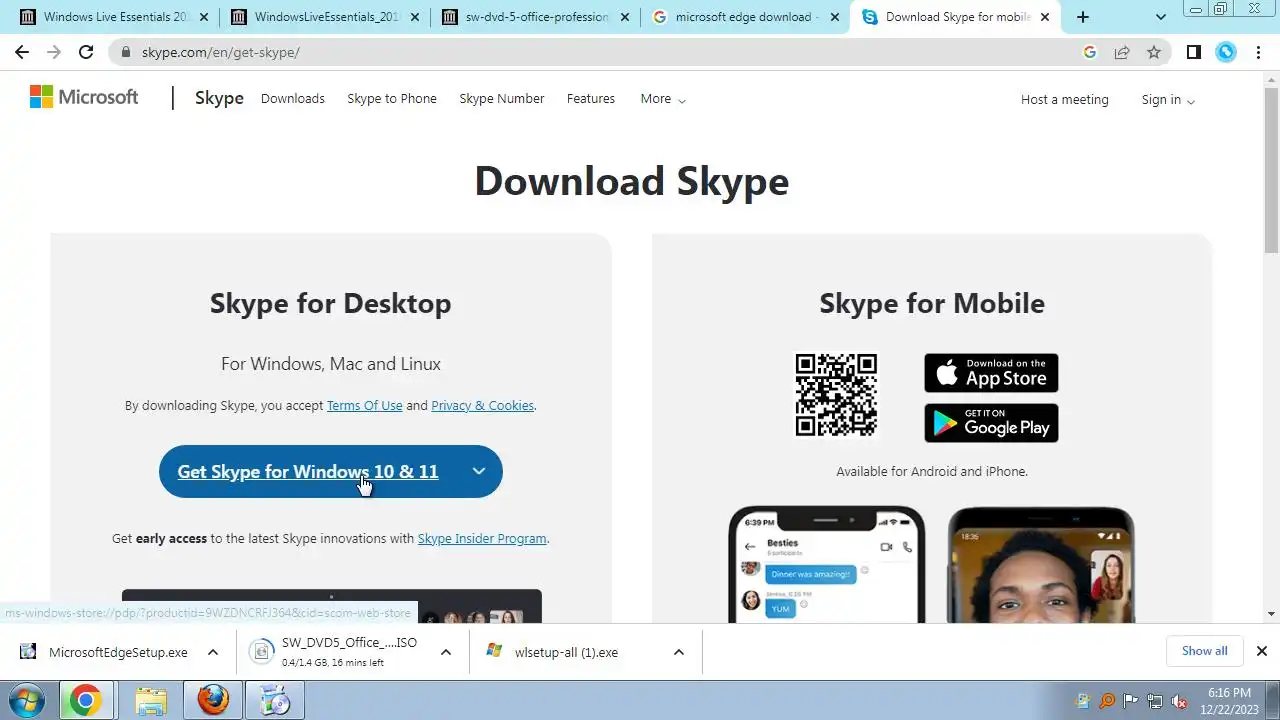Launch Firefox from taskbar
The width and height of the screenshot is (1280, 720).
point(212,701)
